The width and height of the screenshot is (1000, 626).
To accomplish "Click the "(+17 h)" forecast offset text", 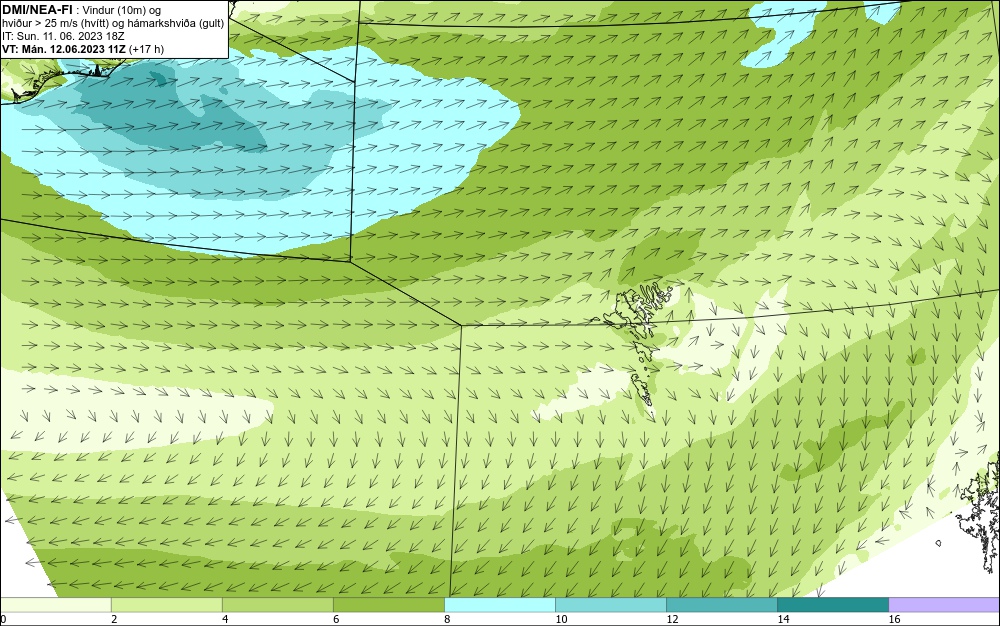I will pos(146,49).
